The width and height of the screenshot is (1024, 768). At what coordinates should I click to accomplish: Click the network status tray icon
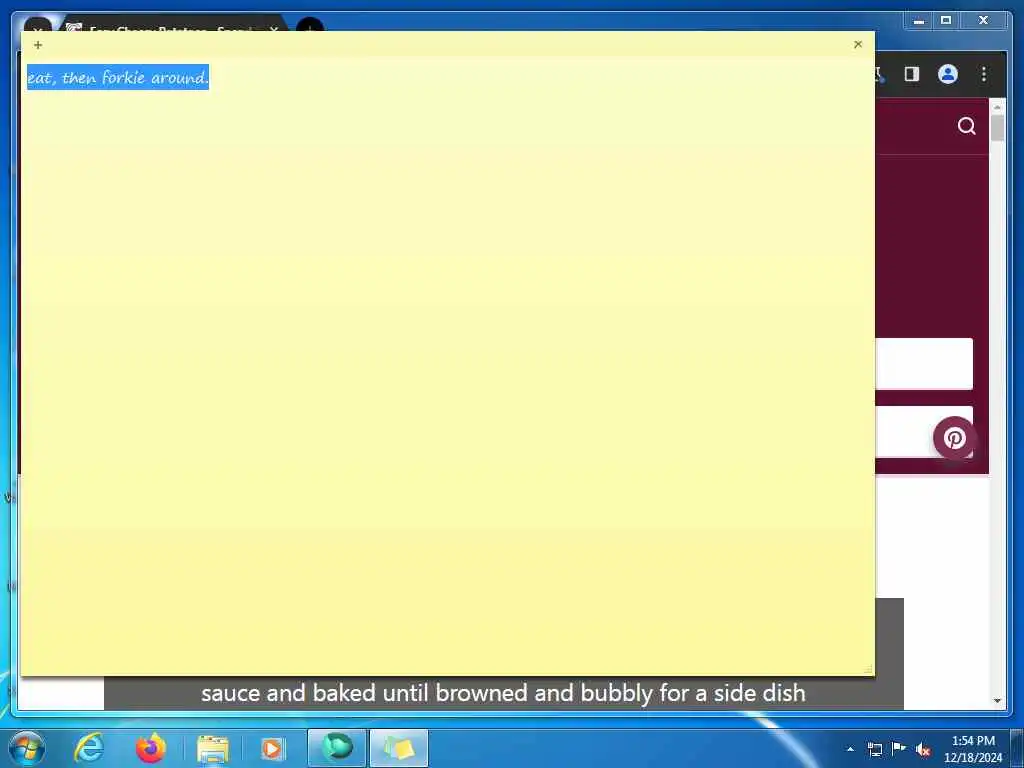point(875,749)
